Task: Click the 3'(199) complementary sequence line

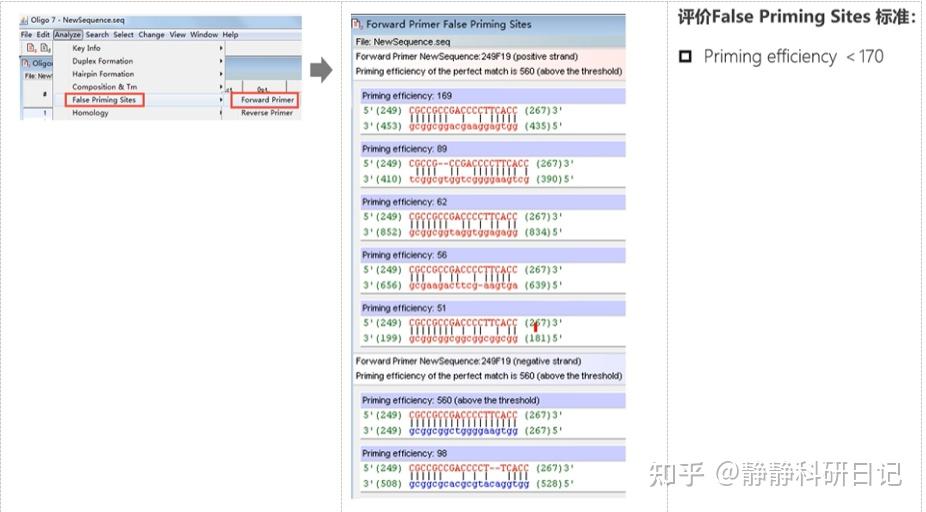Action: (x=462, y=338)
